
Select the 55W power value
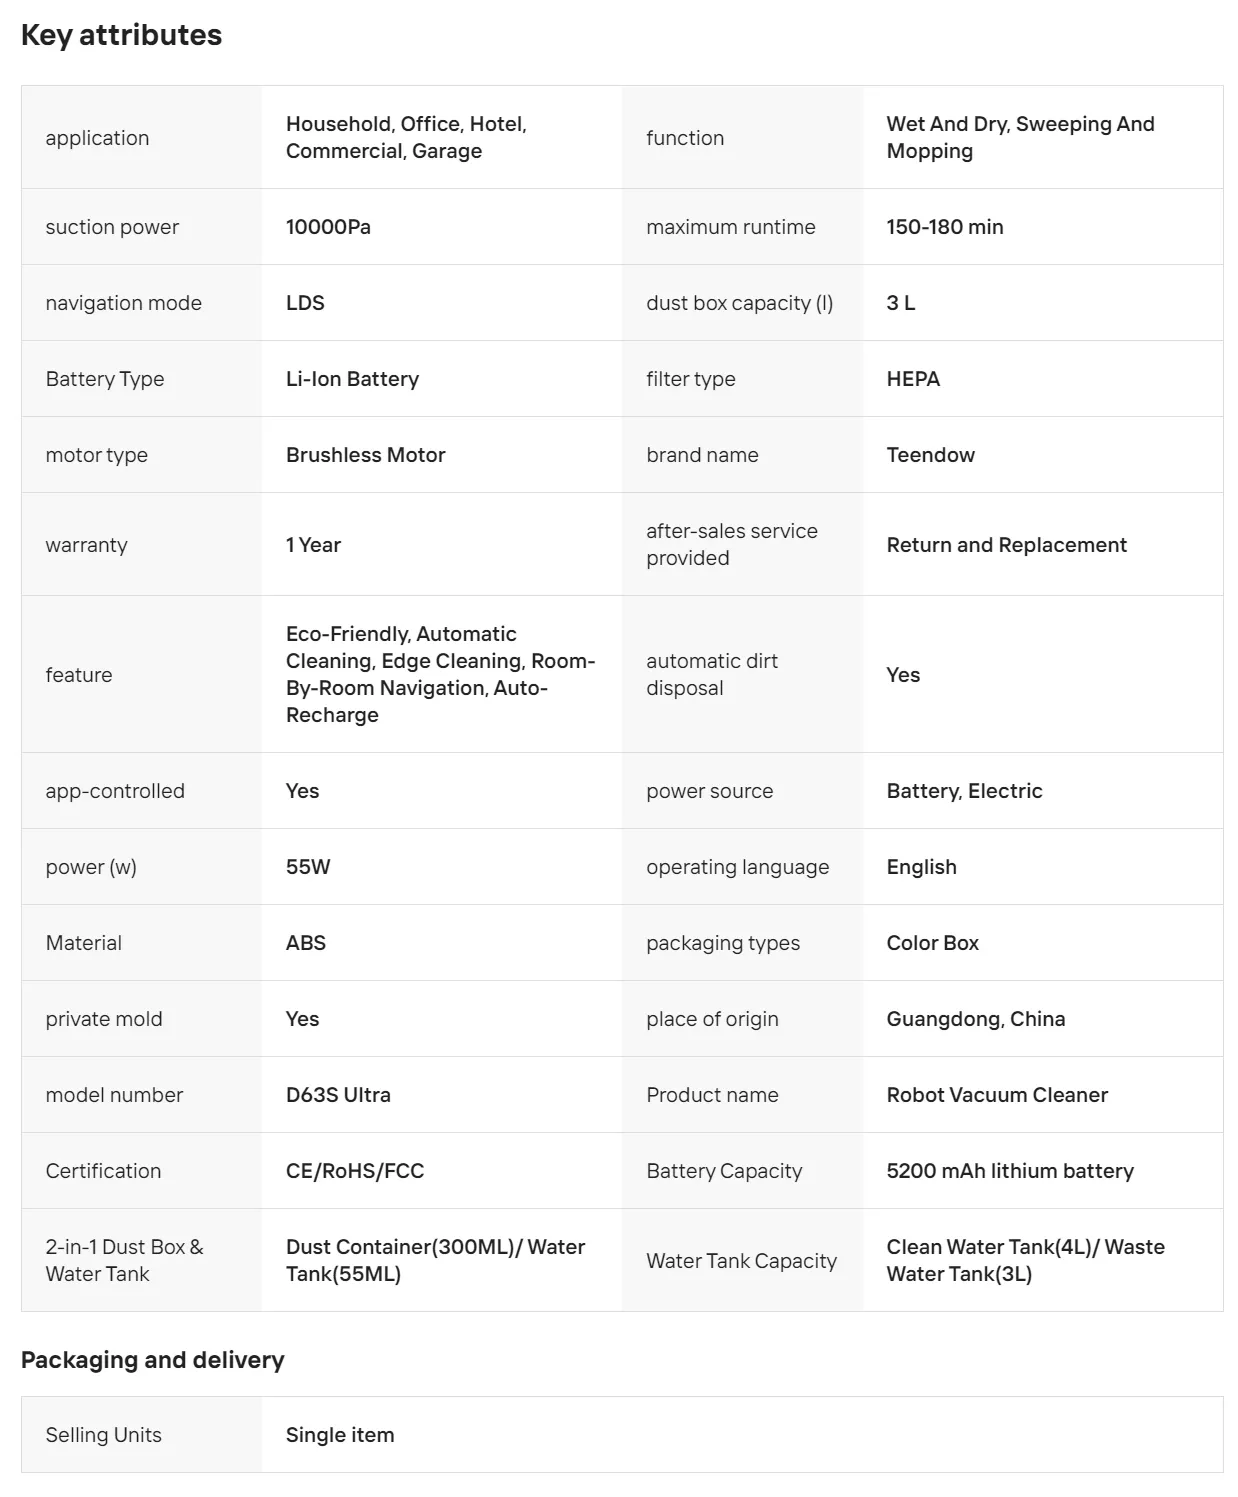(308, 867)
